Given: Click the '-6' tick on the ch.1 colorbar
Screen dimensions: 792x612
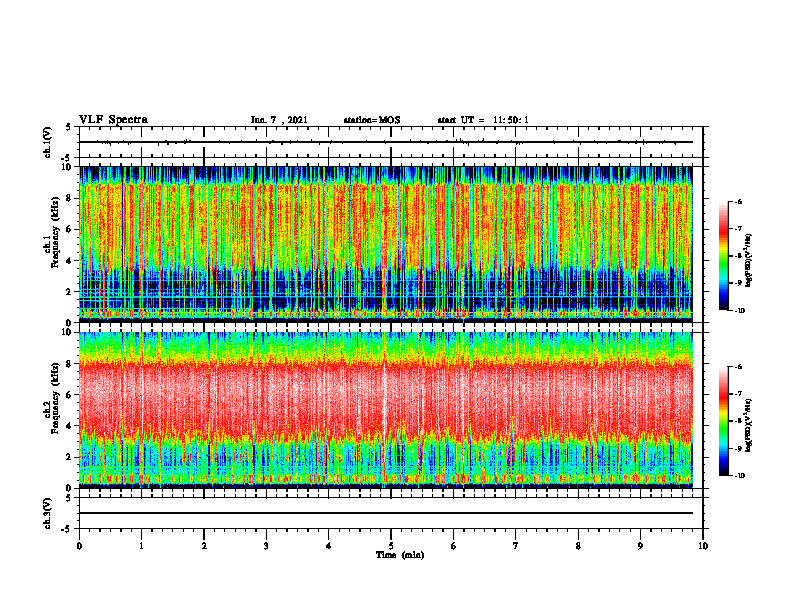Looking at the screenshot, I should pos(738,201).
